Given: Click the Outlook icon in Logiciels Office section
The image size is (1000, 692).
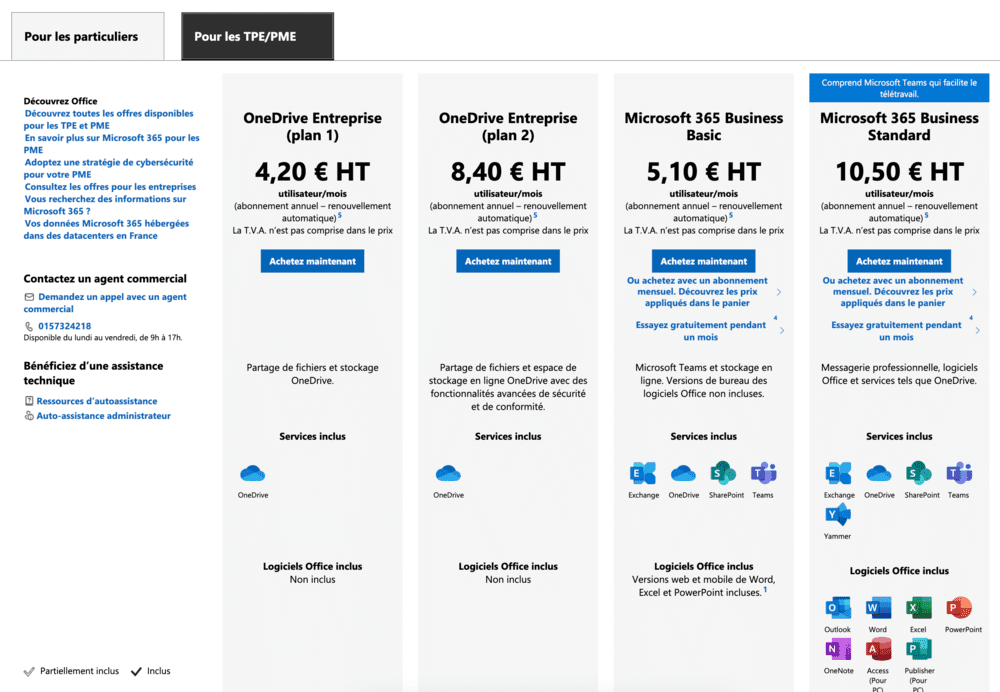Looking at the screenshot, I should (x=838, y=607).
